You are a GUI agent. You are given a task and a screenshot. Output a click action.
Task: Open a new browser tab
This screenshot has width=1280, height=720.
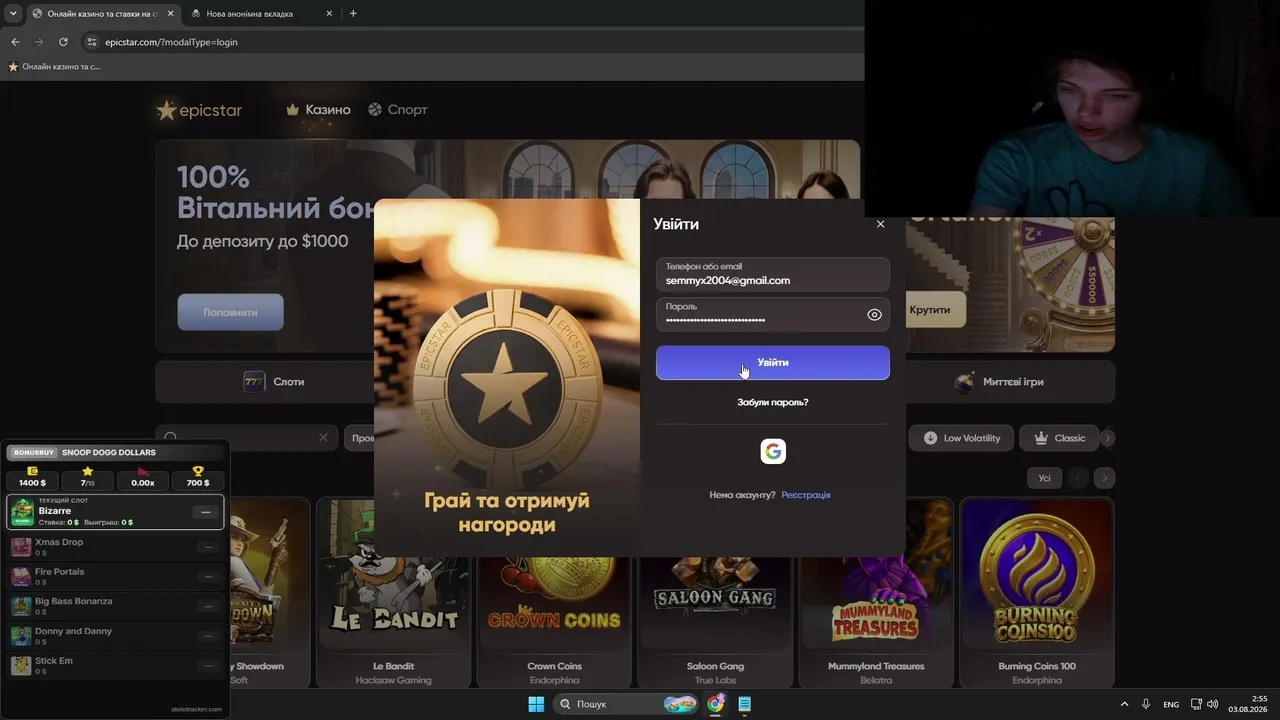pos(353,14)
